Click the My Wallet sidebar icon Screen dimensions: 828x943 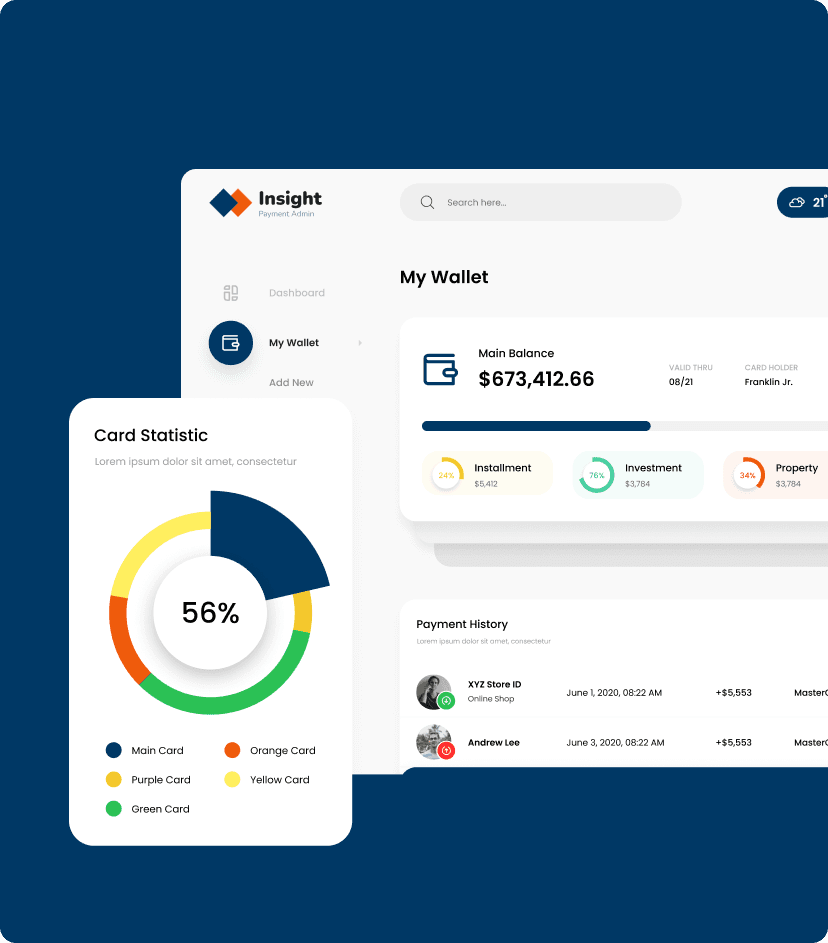(231, 343)
